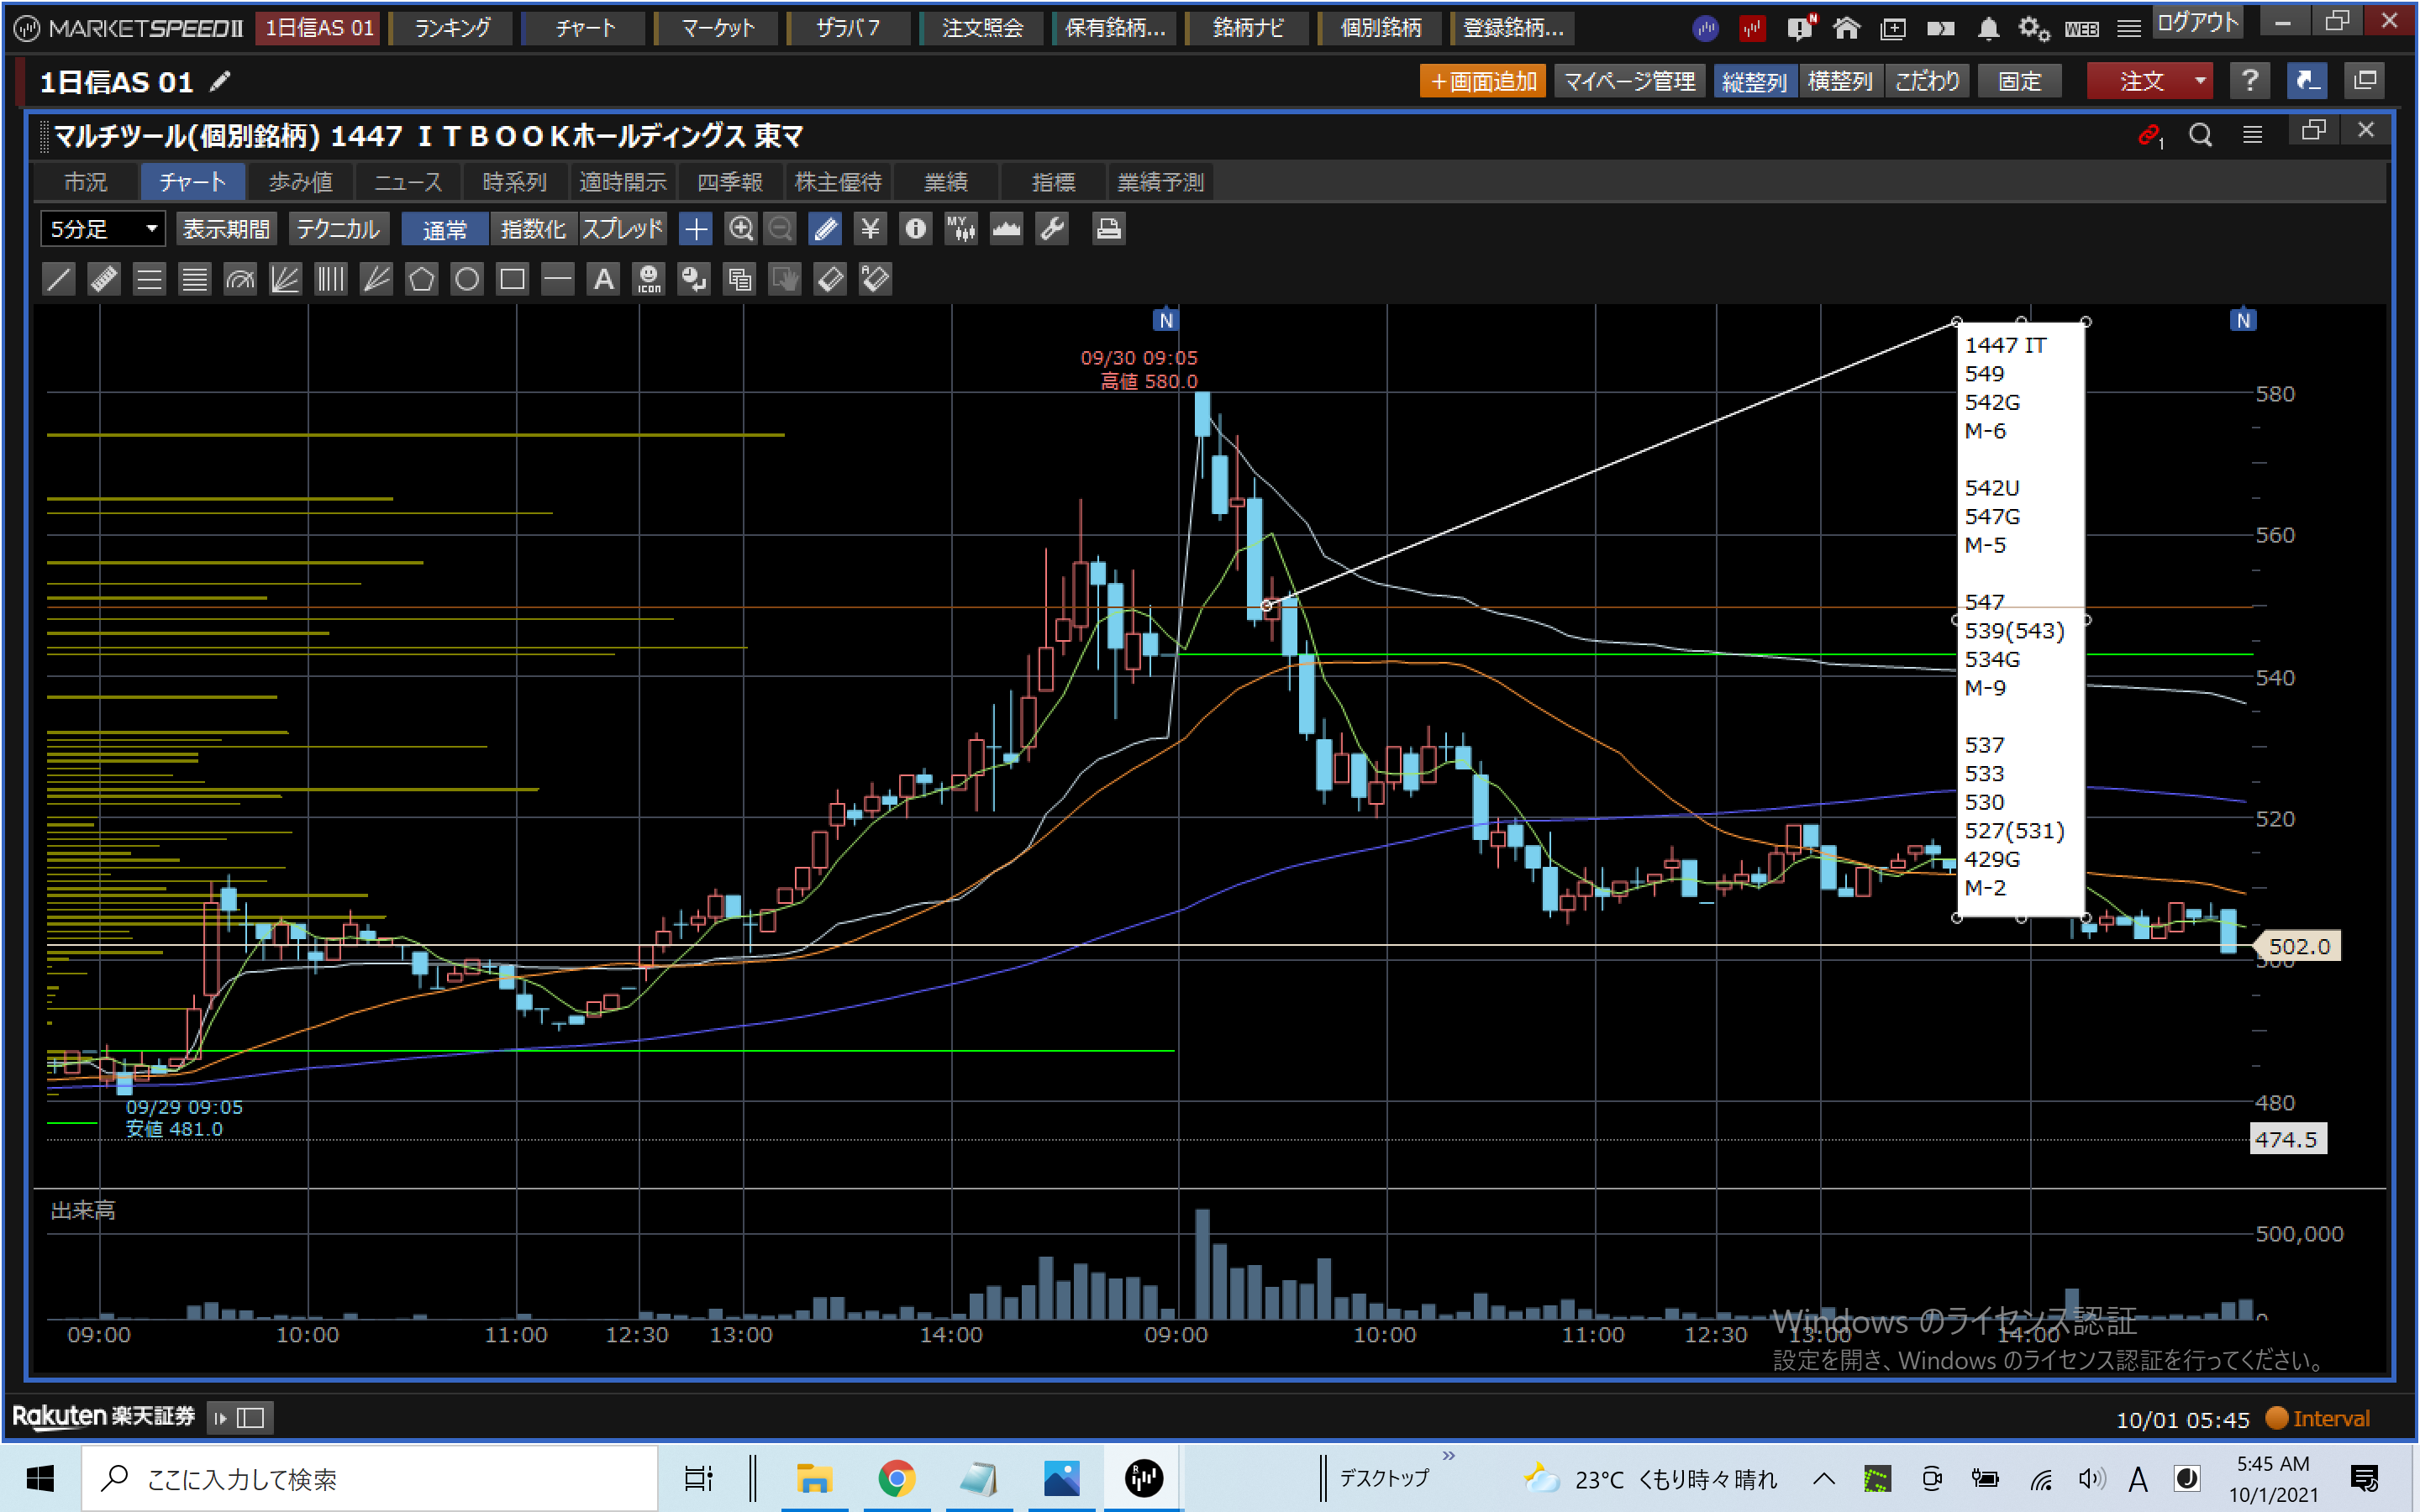Zoom in on chart with magnifier plus
The width and height of the screenshot is (2420, 1512).
coord(740,229)
